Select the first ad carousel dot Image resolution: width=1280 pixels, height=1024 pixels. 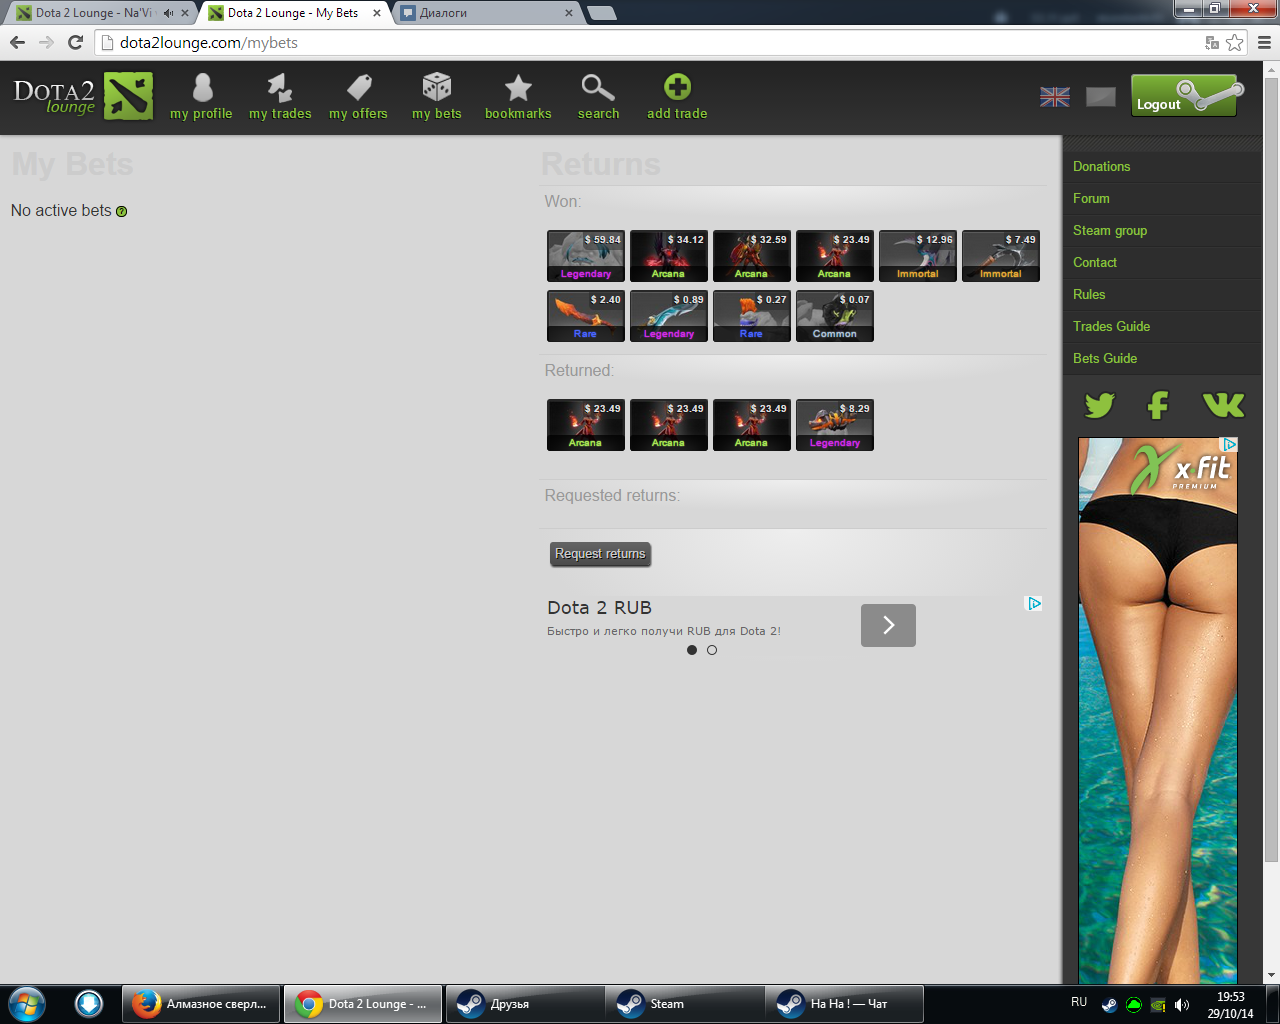pos(692,650)
